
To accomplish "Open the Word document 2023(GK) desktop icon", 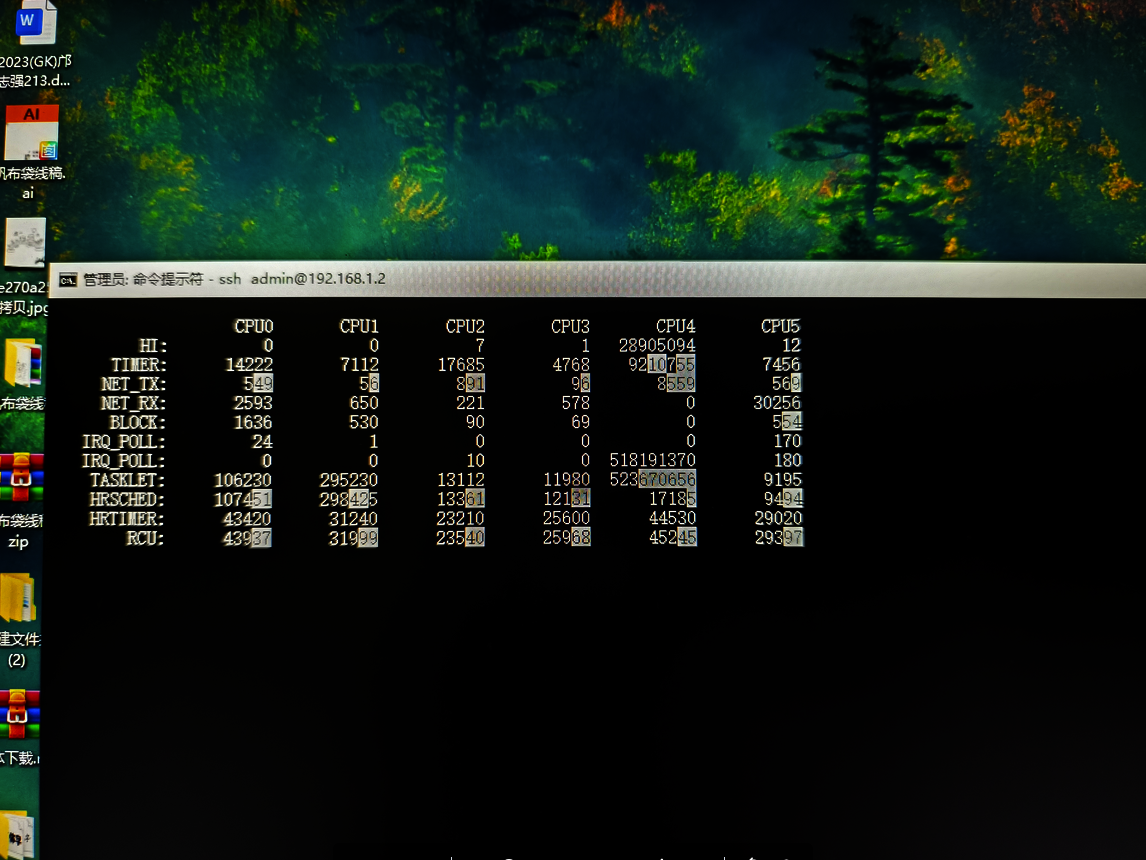I will click(x=34, y=23).
